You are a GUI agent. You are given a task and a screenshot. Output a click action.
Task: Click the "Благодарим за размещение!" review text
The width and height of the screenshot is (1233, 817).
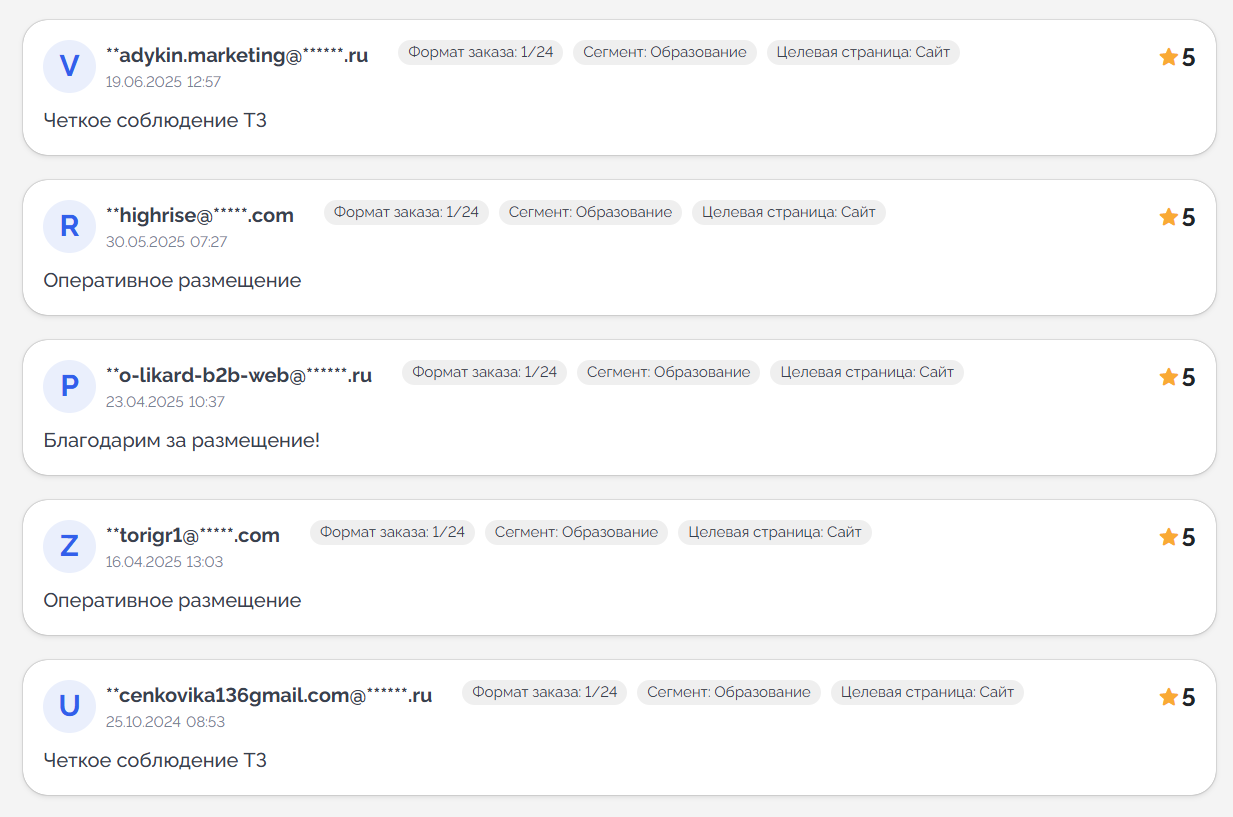[x=182, y=440]
